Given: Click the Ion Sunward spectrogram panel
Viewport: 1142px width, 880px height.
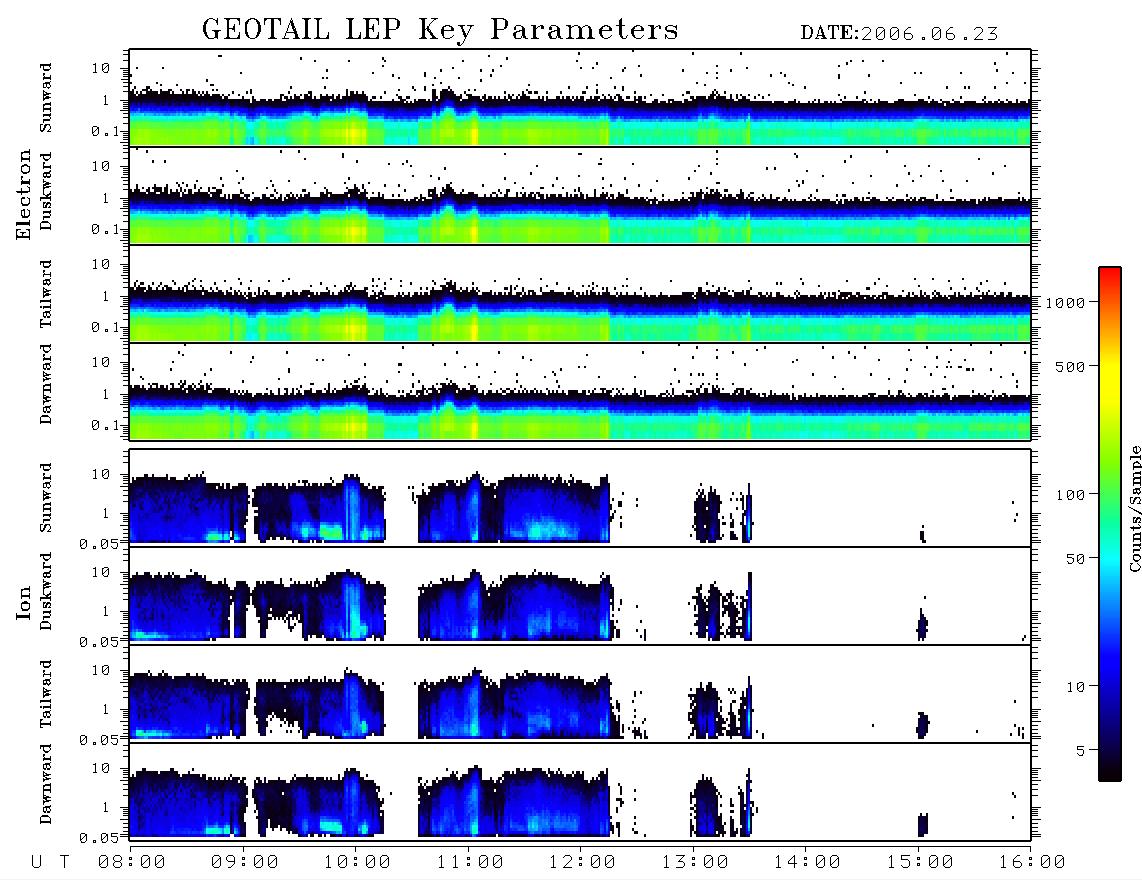Looking at the screenshot, I should (x=580, y=497).
